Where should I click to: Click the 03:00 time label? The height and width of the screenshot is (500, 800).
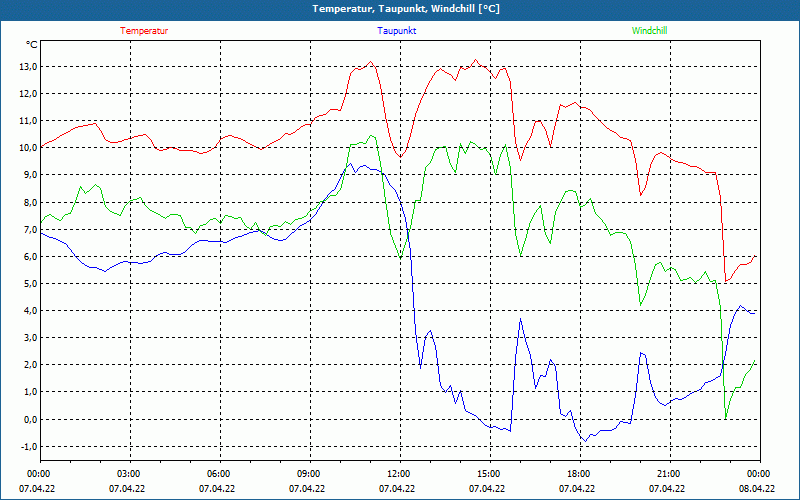[127, 474]
